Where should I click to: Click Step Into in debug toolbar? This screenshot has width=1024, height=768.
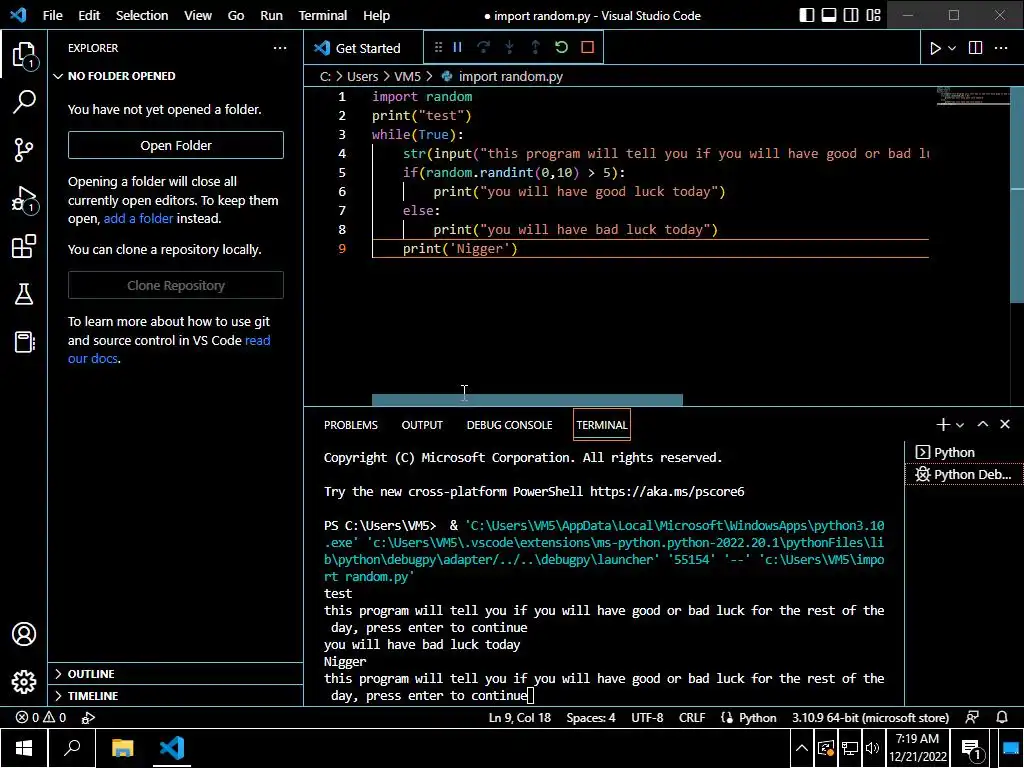509,47
